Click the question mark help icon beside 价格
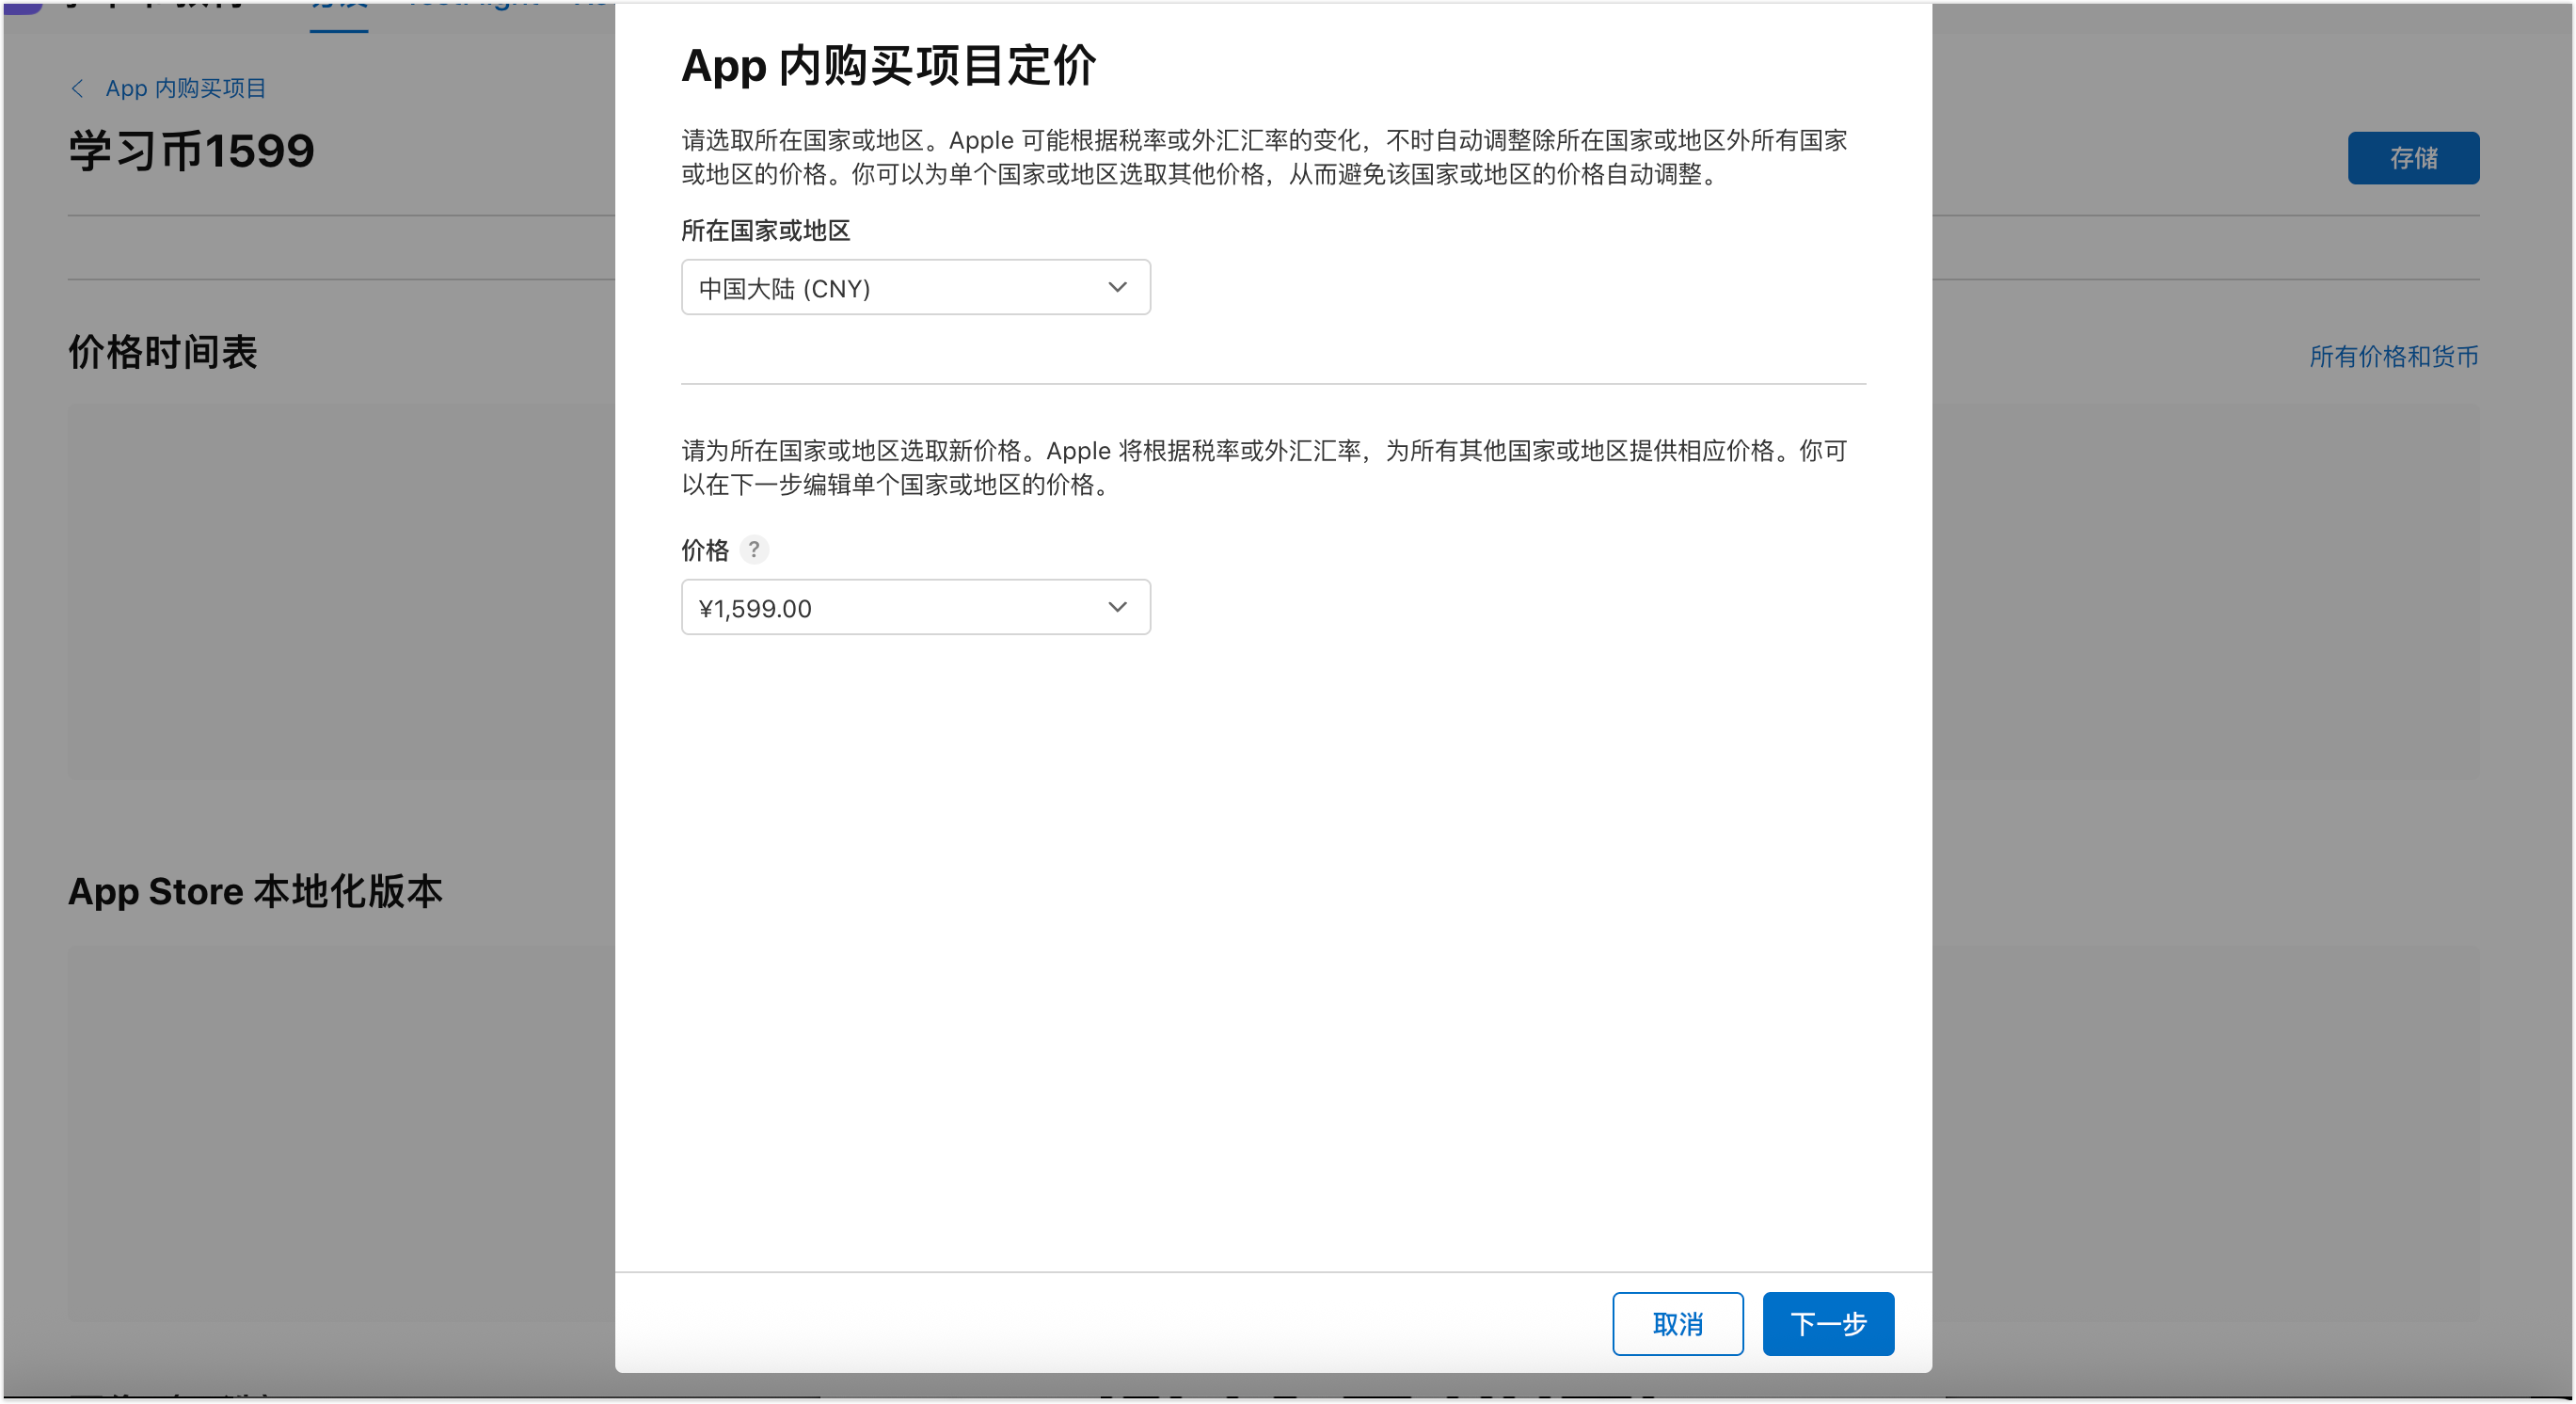 point(754,550)
